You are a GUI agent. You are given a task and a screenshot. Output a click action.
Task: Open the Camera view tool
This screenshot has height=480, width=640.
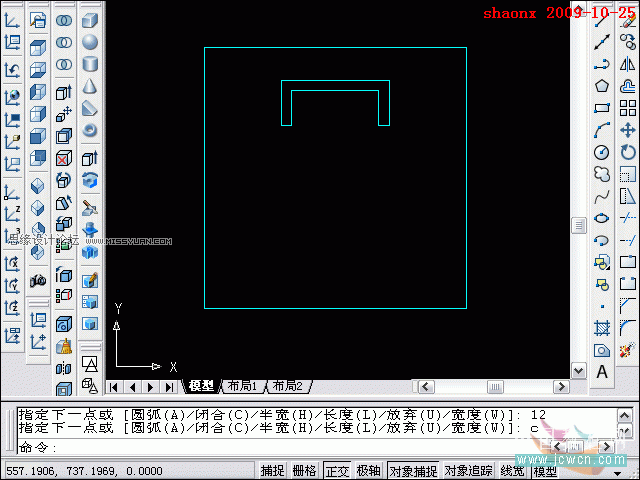(x=38, y=280)
